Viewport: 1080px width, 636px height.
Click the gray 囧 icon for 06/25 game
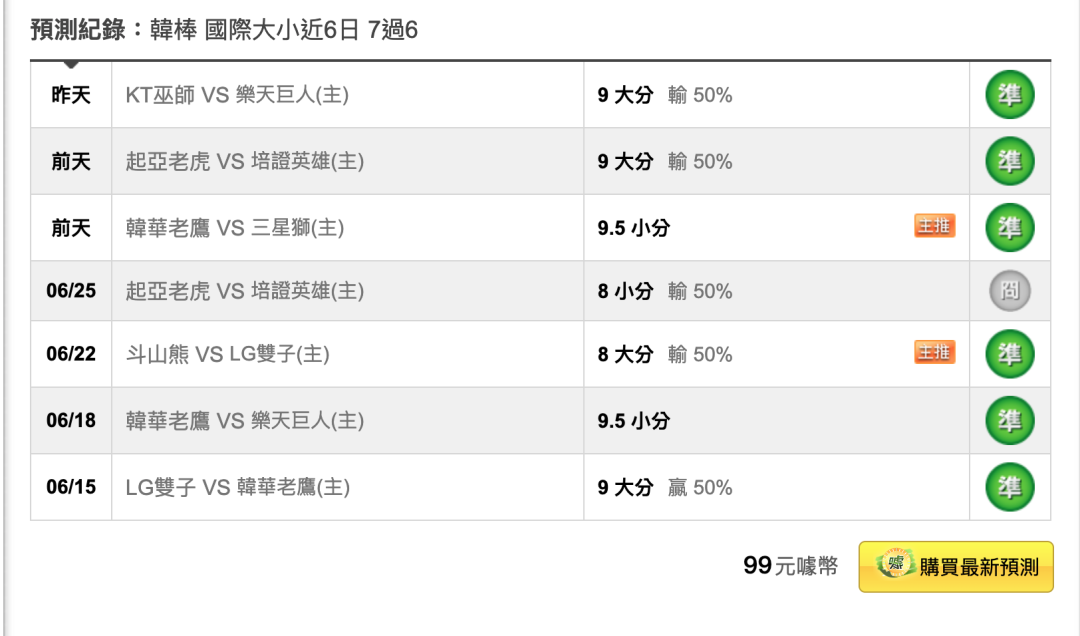1010,291
